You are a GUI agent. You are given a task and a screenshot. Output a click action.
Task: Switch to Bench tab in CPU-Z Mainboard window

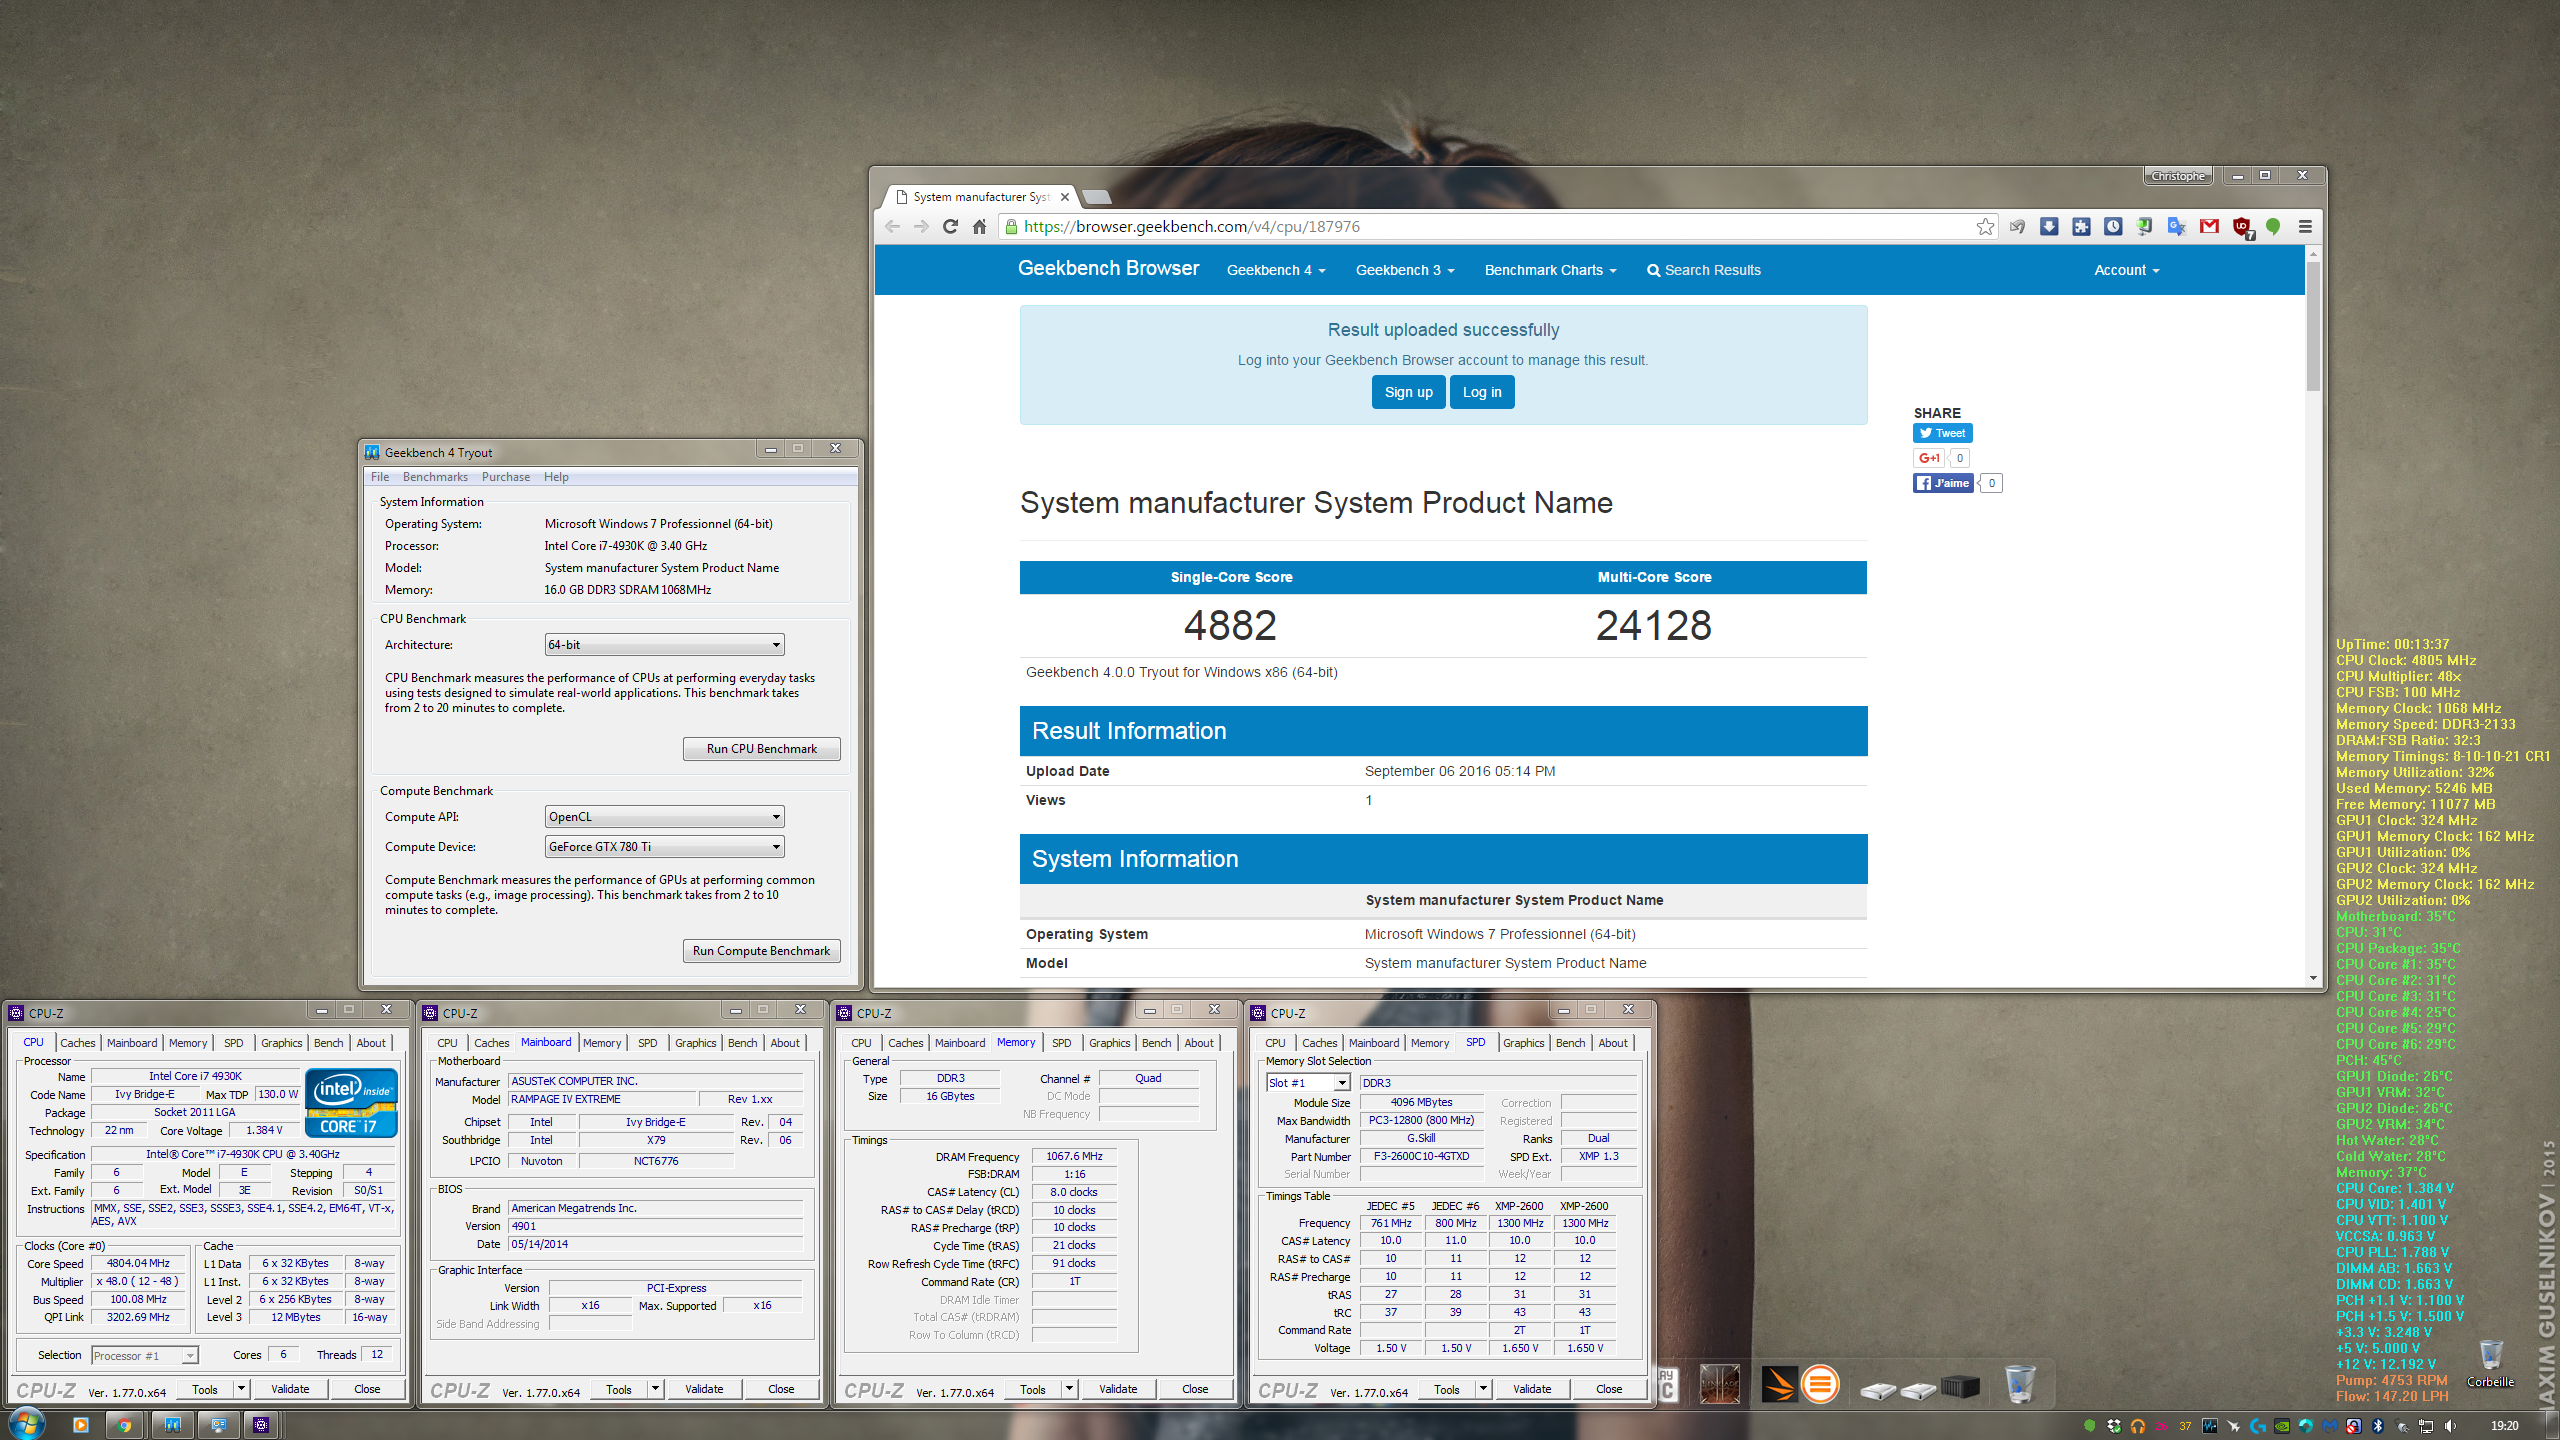click(742, 1043)
